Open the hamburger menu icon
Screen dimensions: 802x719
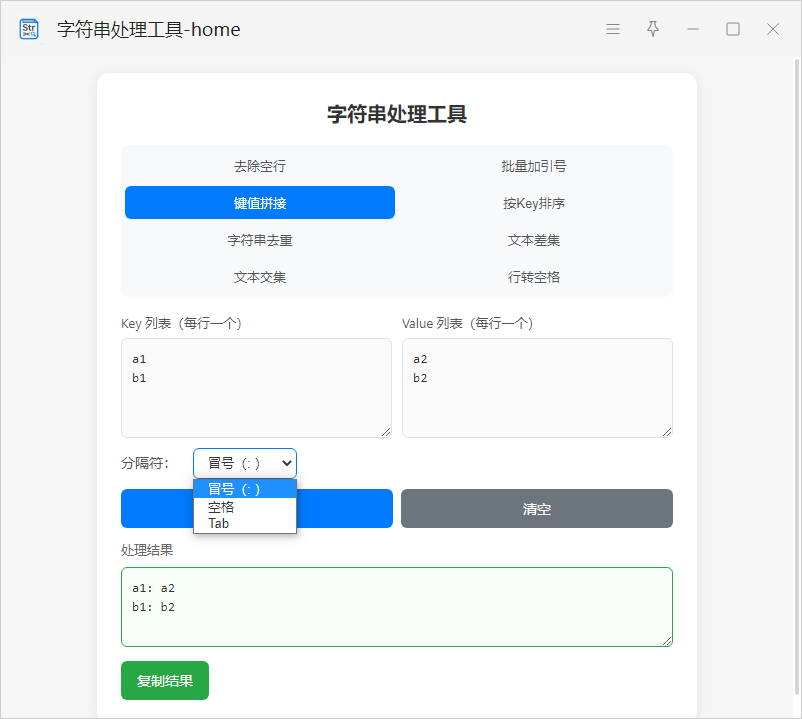click(x=613, y=29)
